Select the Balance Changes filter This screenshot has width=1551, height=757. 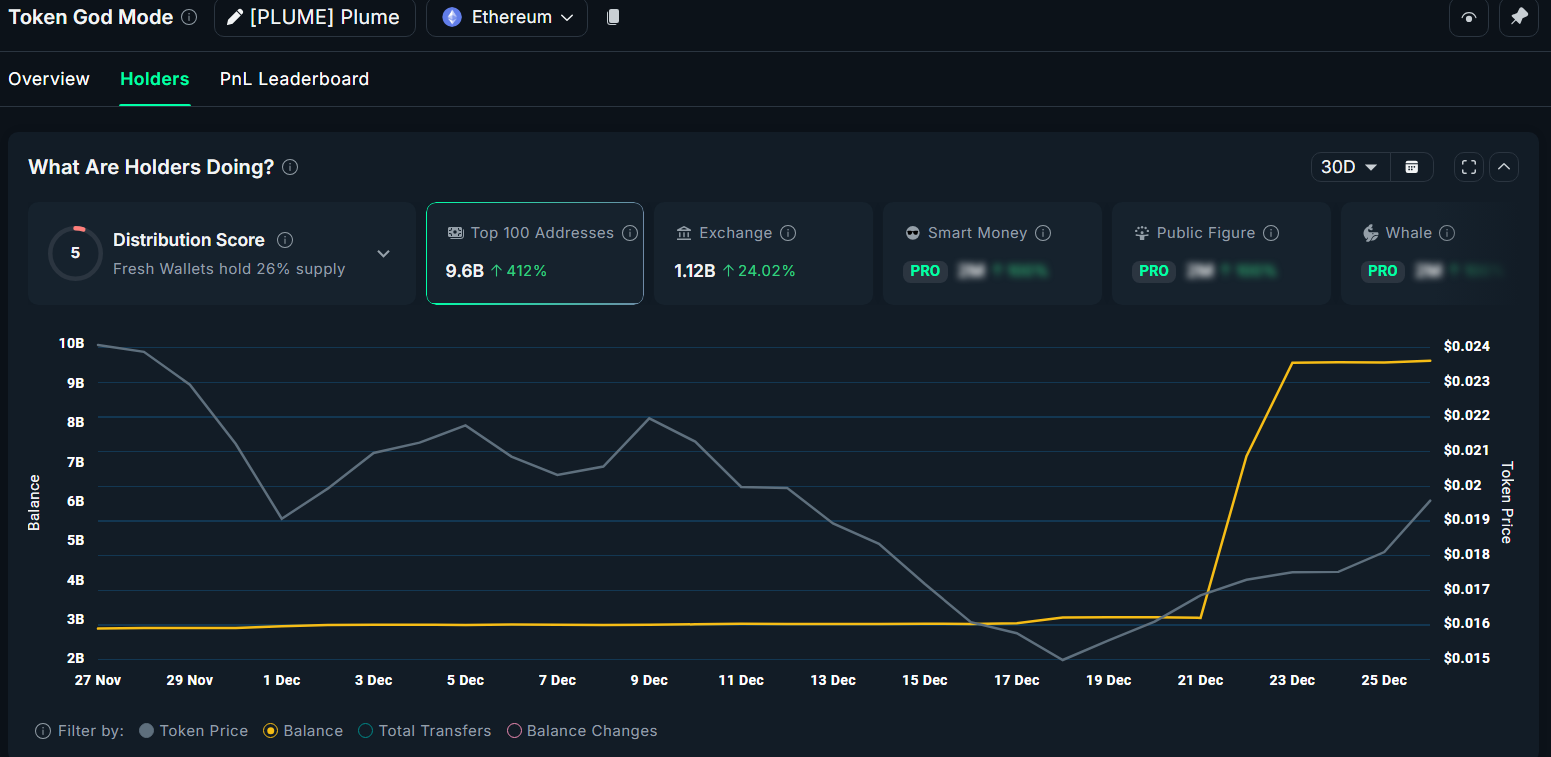(x=514, y=731)
